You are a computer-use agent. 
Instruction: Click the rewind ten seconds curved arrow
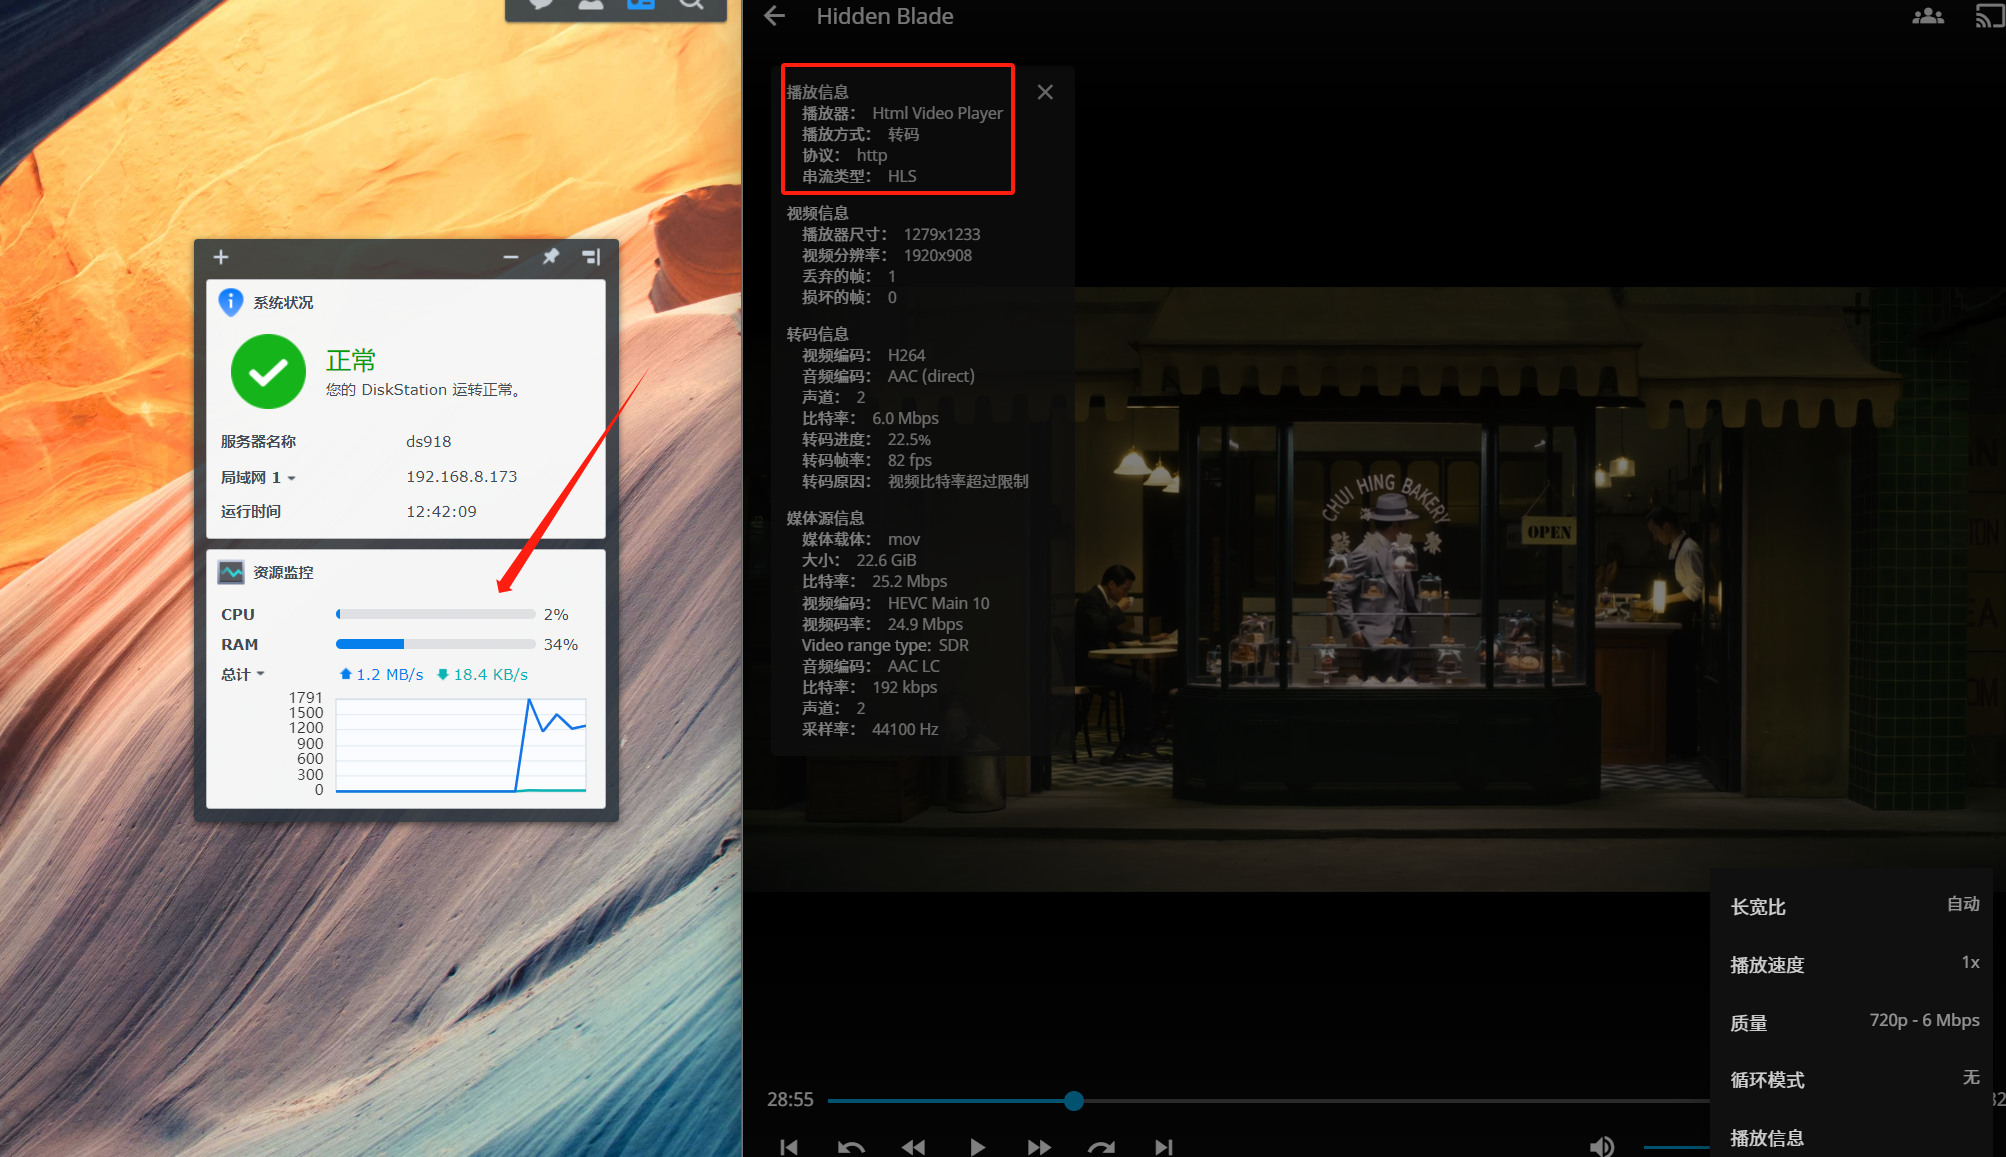tap(851, 1147)
